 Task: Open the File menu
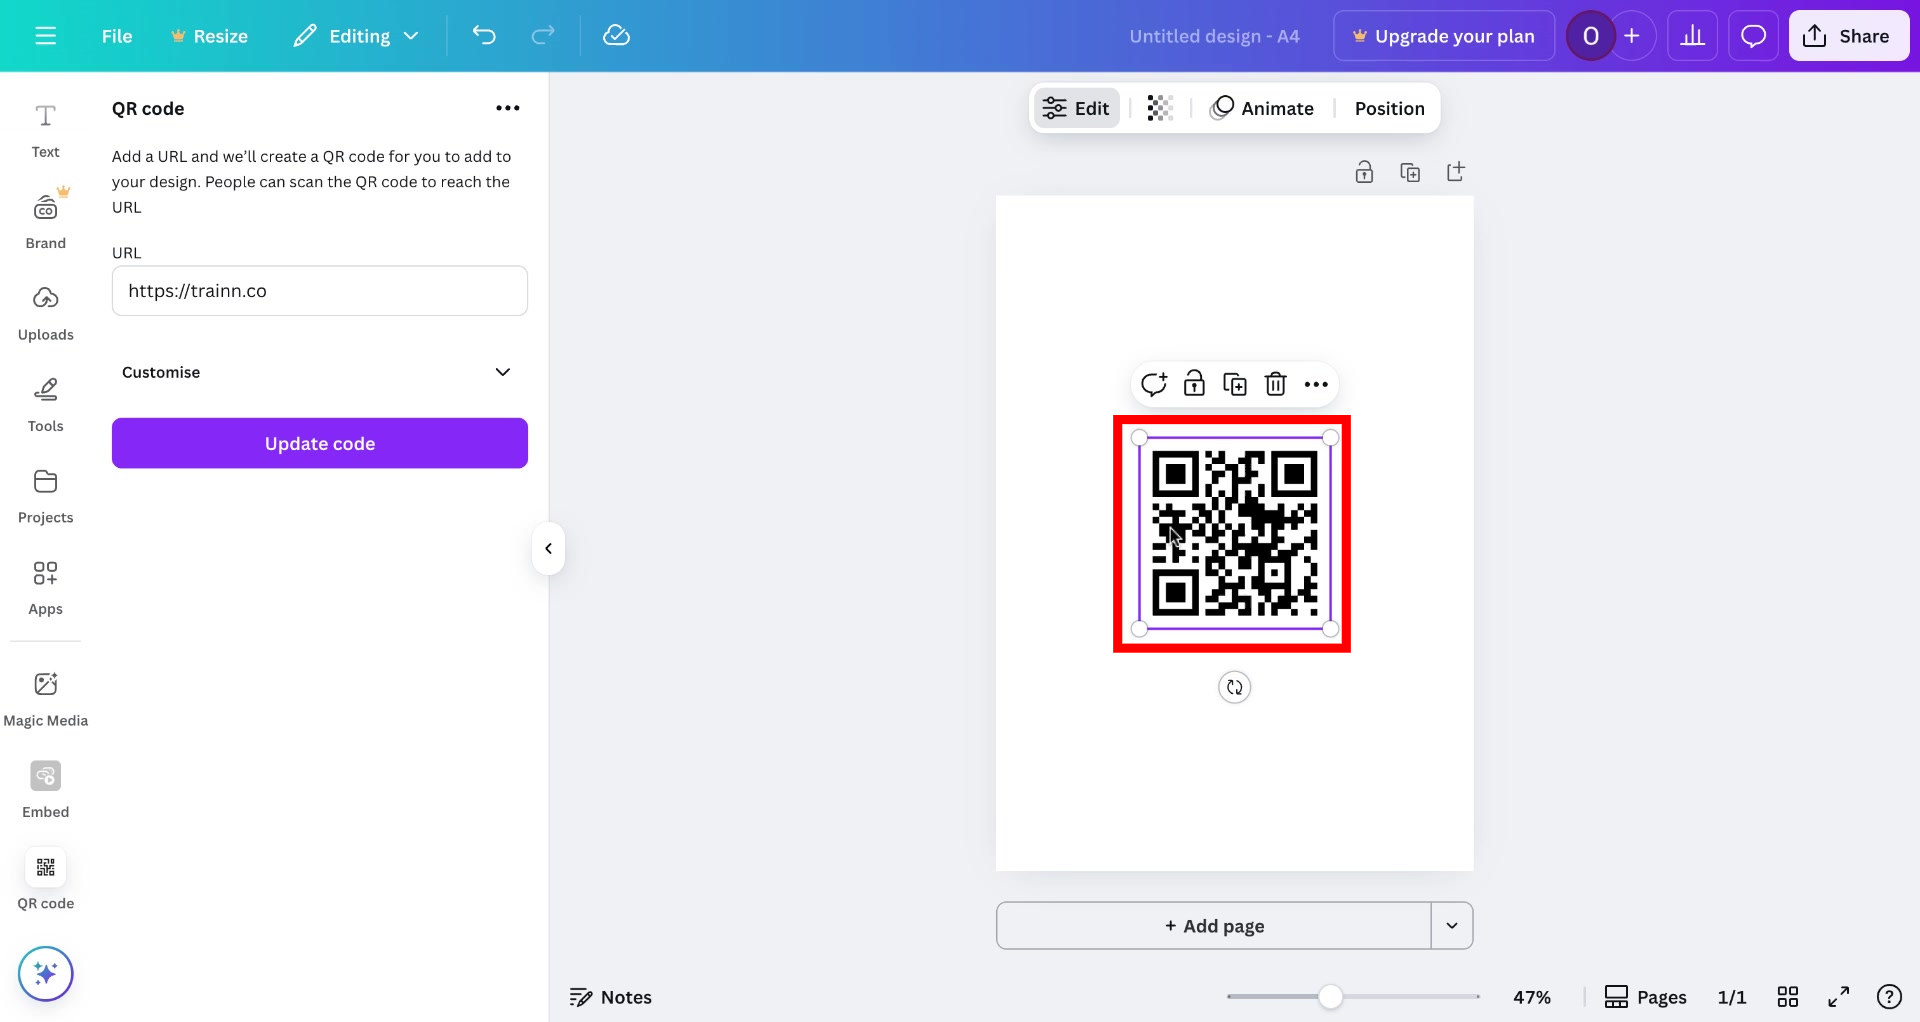click(x=117, y=35)
